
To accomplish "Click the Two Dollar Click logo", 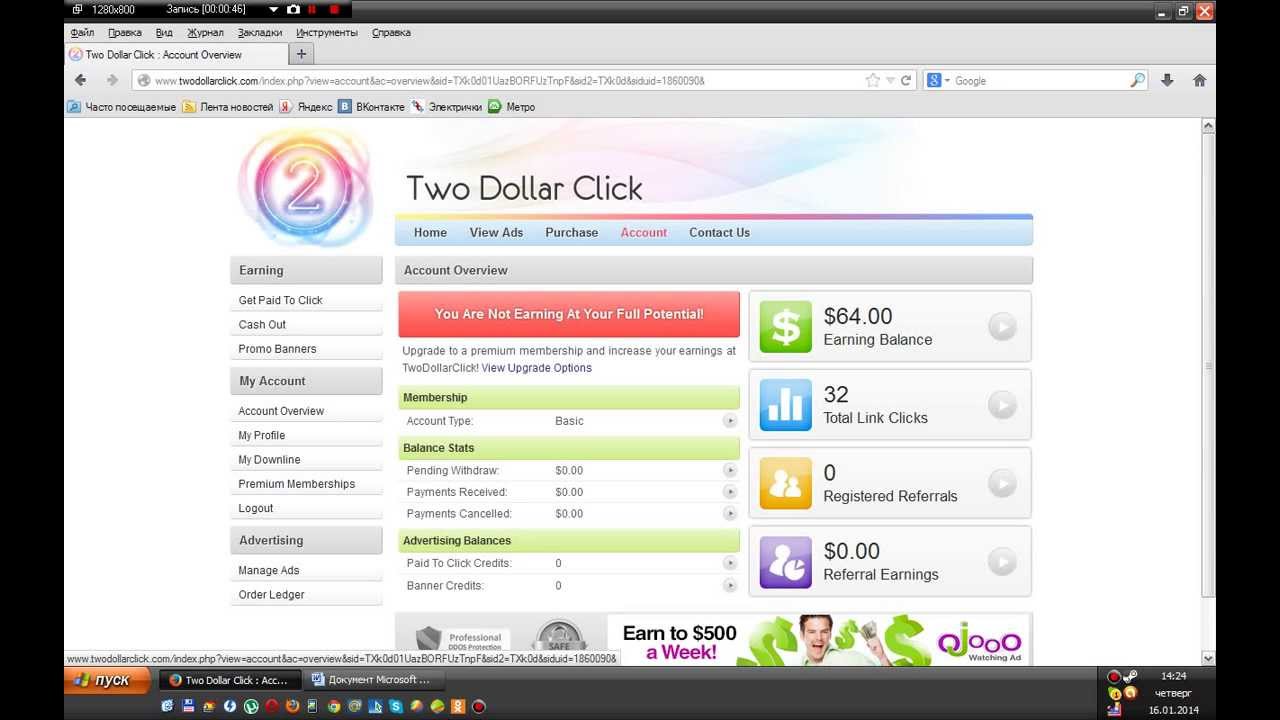I will pyautogui.click(x=305, y=187).
